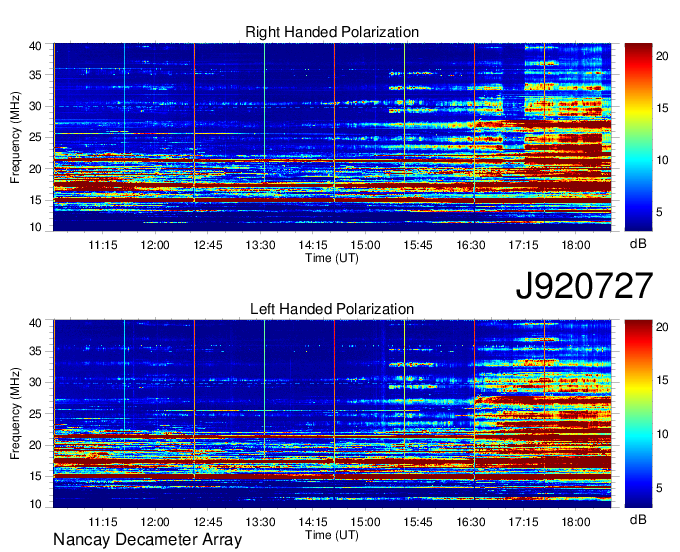680x552 pixels.
Task: Click the 'dB' unit under bottom color bar
Action: click(638, 519)
